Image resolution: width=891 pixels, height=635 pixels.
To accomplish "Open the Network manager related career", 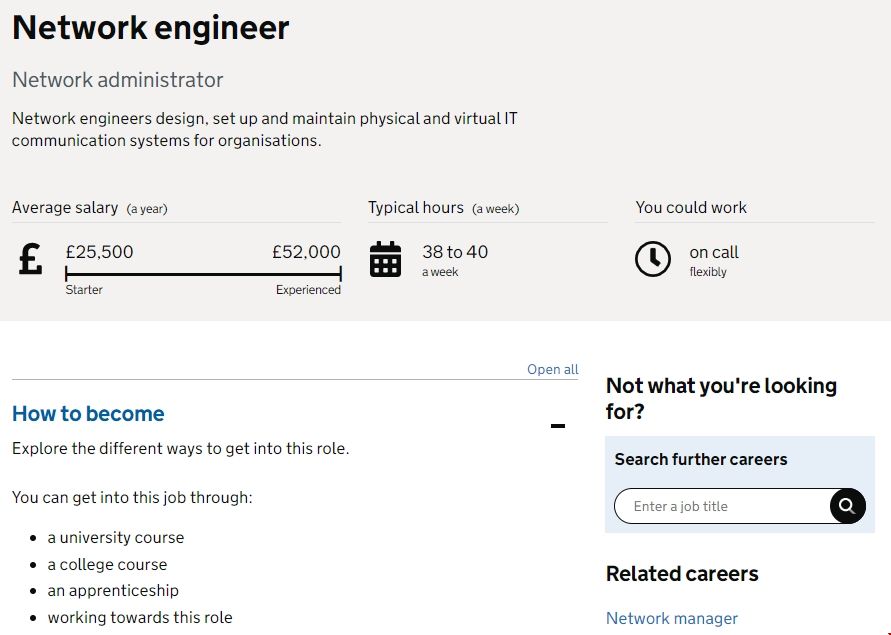I will [672, 618].
